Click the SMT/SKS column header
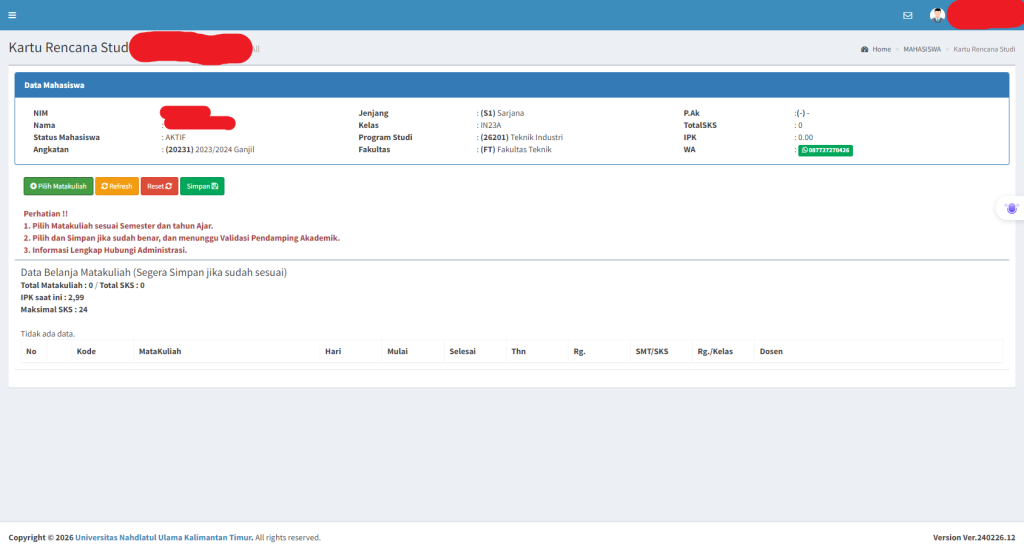Image resolution: width=1024 pixels, height=550 pixels. 651,351
